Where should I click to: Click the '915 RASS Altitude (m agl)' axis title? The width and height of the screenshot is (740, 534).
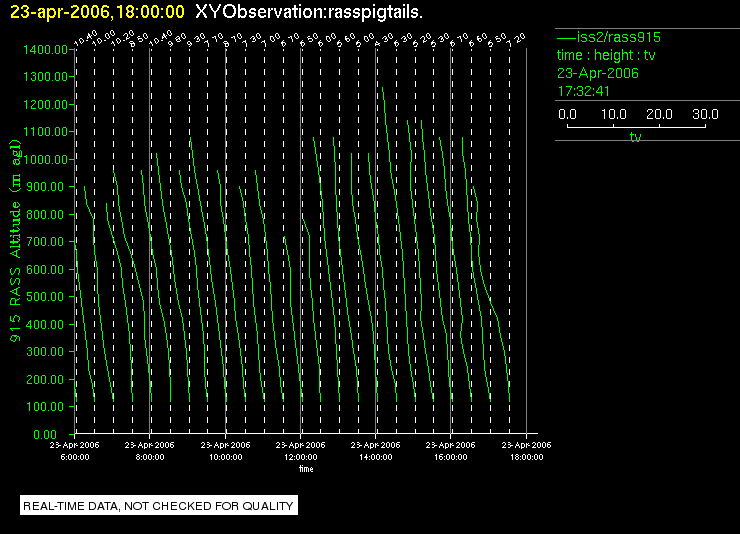coord(16,241)
